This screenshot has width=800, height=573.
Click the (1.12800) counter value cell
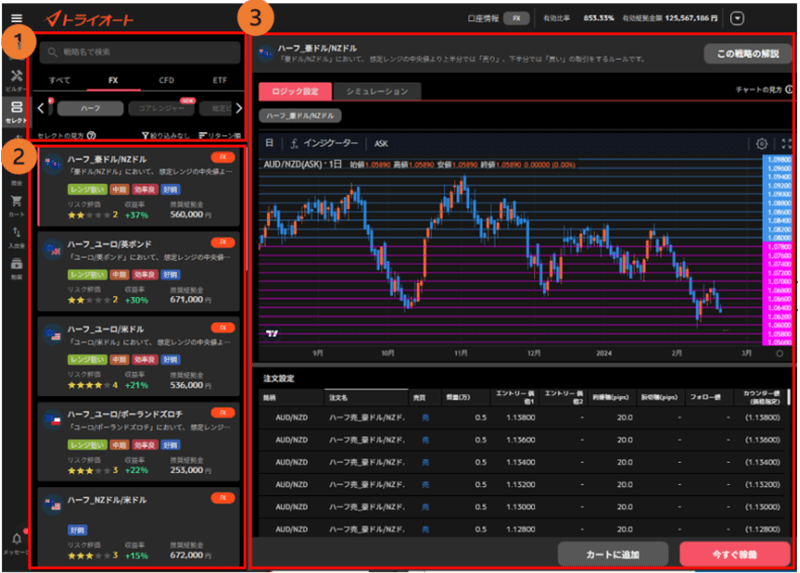click(x=762, y=529)
